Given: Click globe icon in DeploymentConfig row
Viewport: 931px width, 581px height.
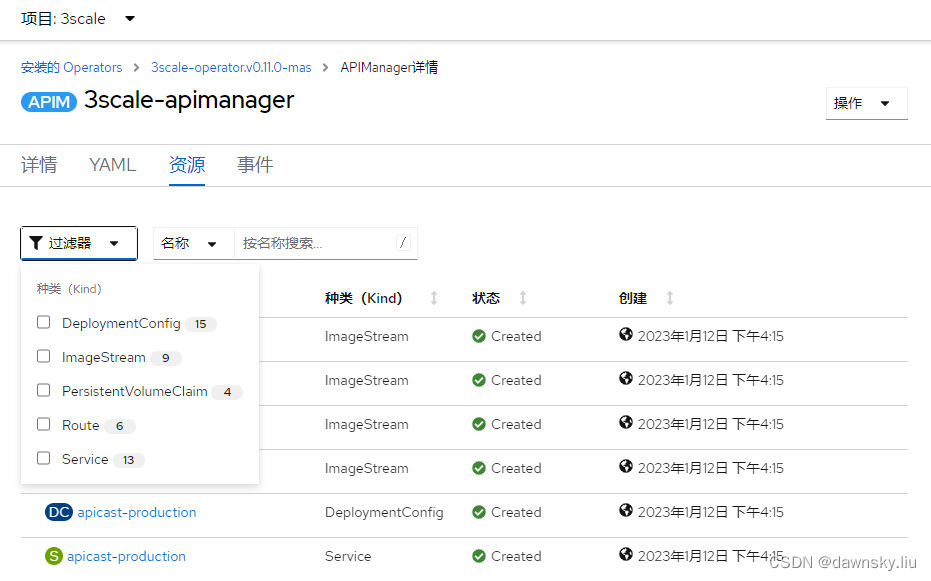Looking at the screenshot, I should click(626, 510).
